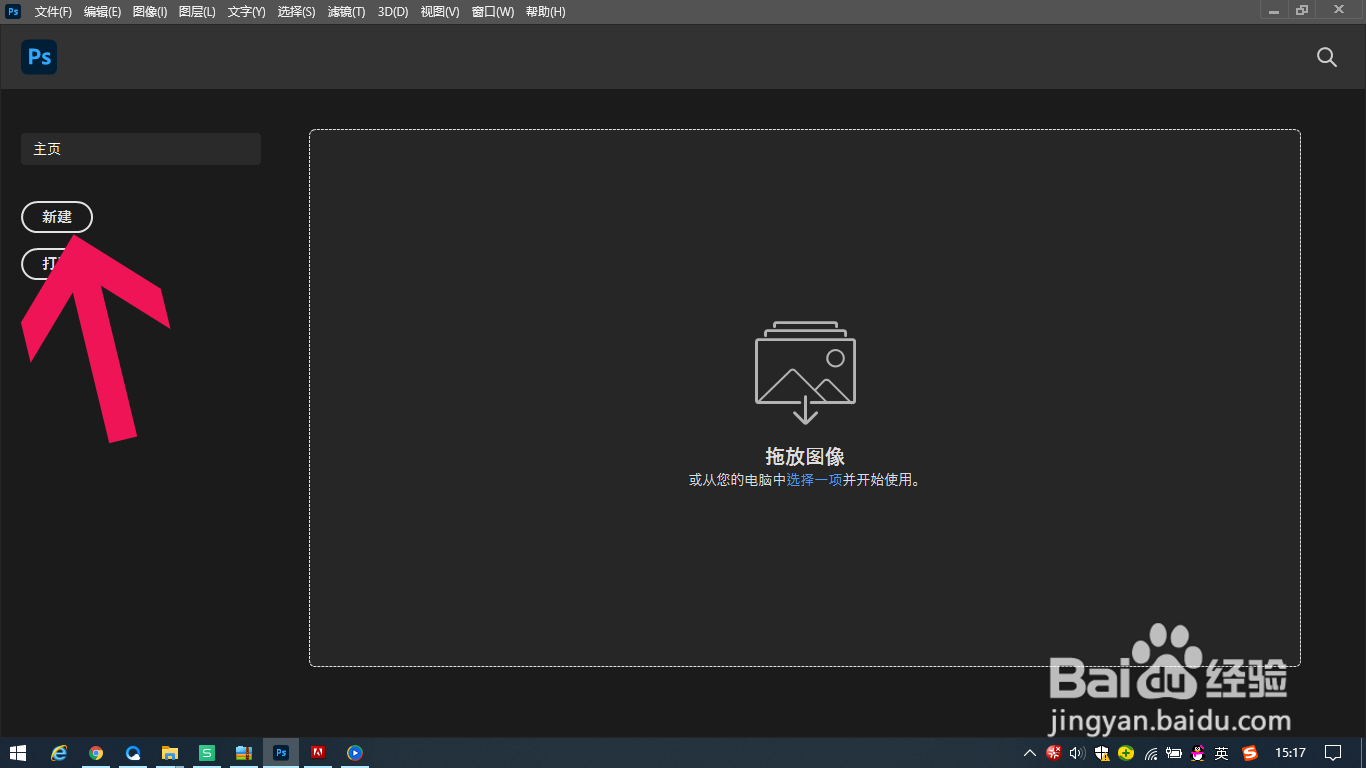The image size is (1366, 768).
Task: Open the red Adobe taskbar icon
Action: pos(318,753)
